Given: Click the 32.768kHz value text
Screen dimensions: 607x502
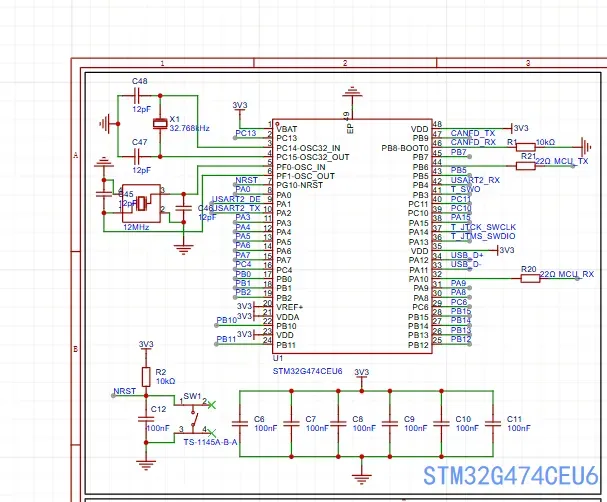Looking at the screenshot, I should 189,128.
